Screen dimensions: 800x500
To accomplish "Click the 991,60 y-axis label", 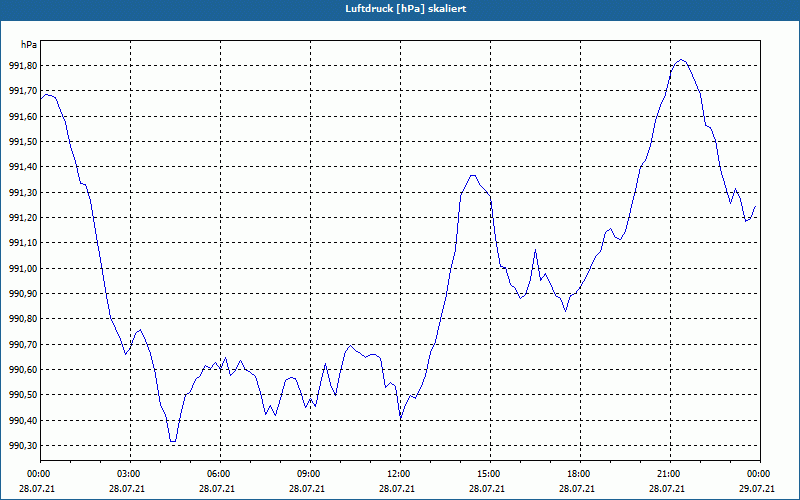I will [x=23, y=116].
